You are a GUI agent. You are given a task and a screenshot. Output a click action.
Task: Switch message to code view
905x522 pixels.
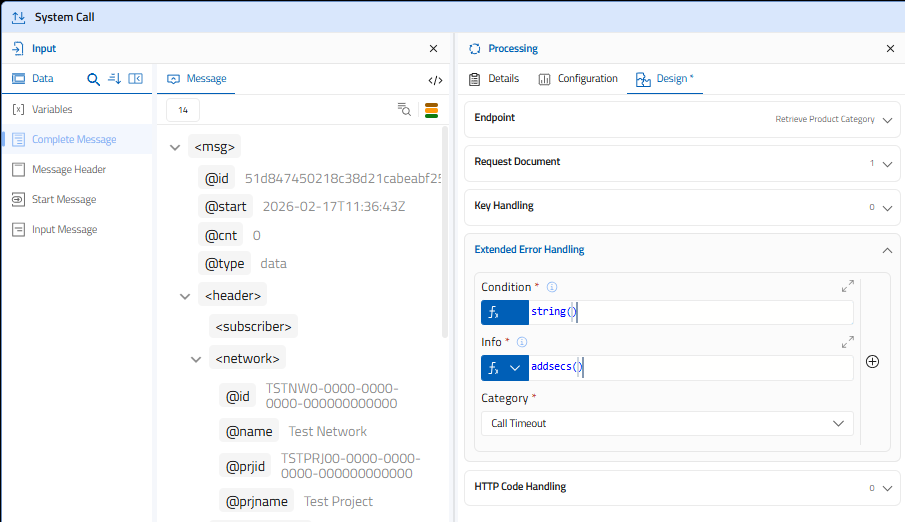435,80
